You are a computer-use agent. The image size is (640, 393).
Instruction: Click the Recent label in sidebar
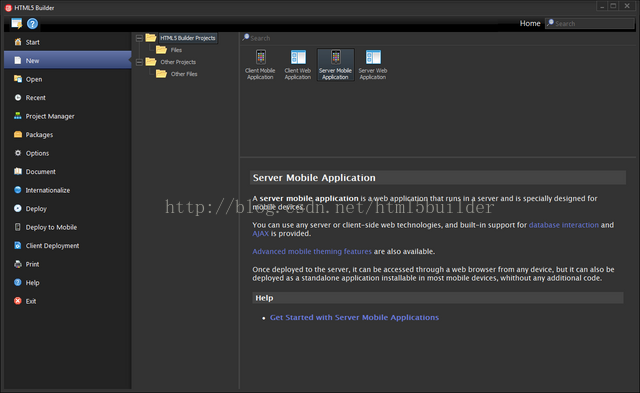(36, 98)
